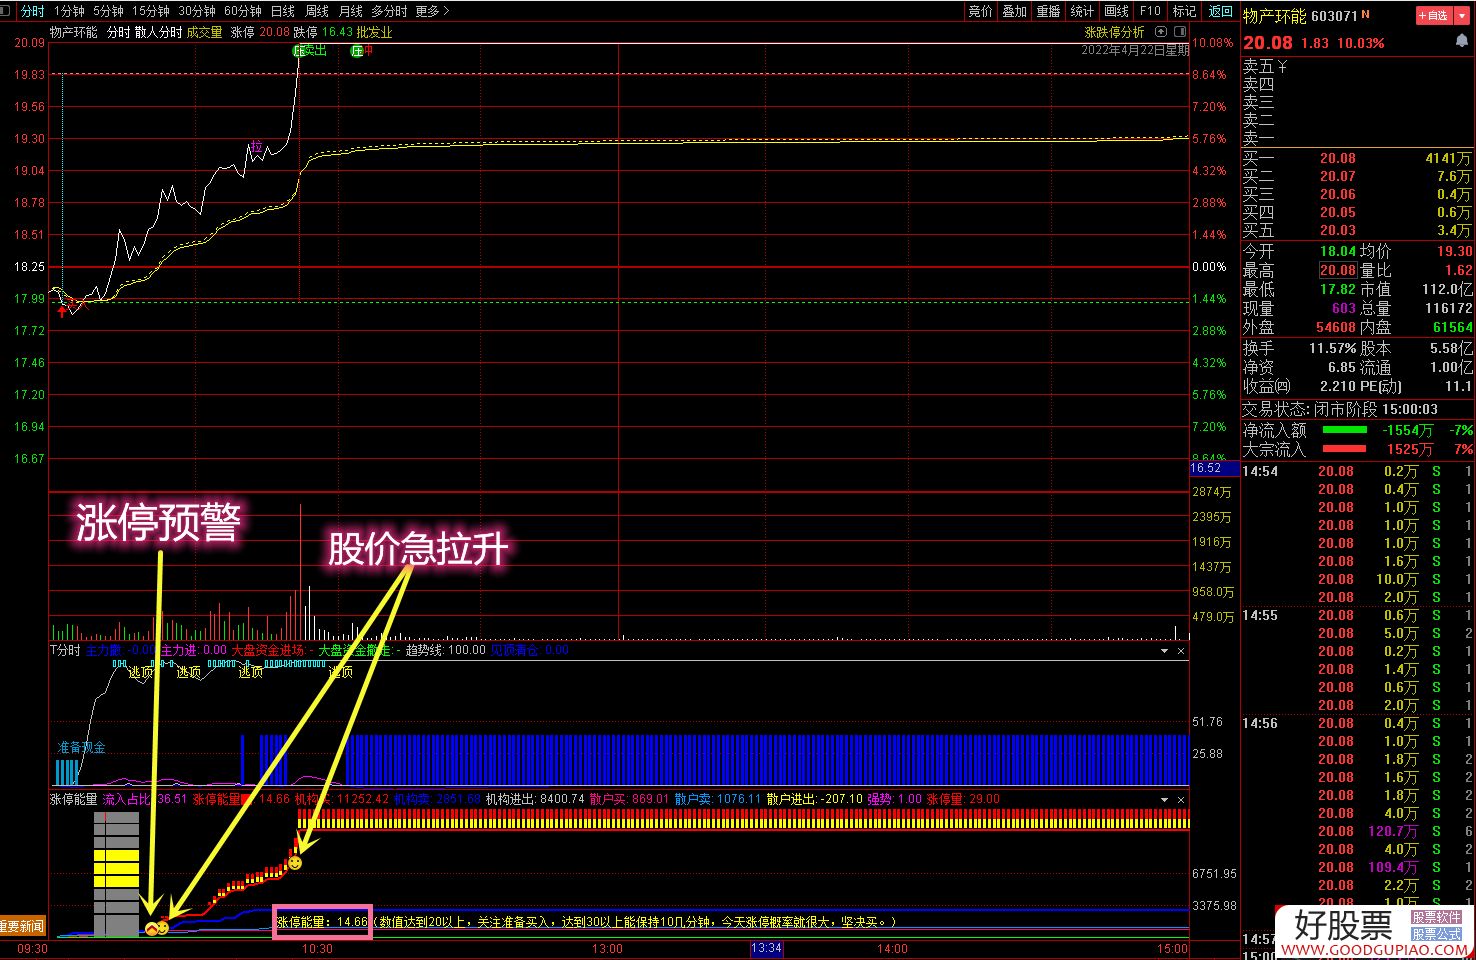The width and height of the screenshot is (1476, 960).
Task: Click the 买一 bid row at 20.08
Action: click(1358, 158)
